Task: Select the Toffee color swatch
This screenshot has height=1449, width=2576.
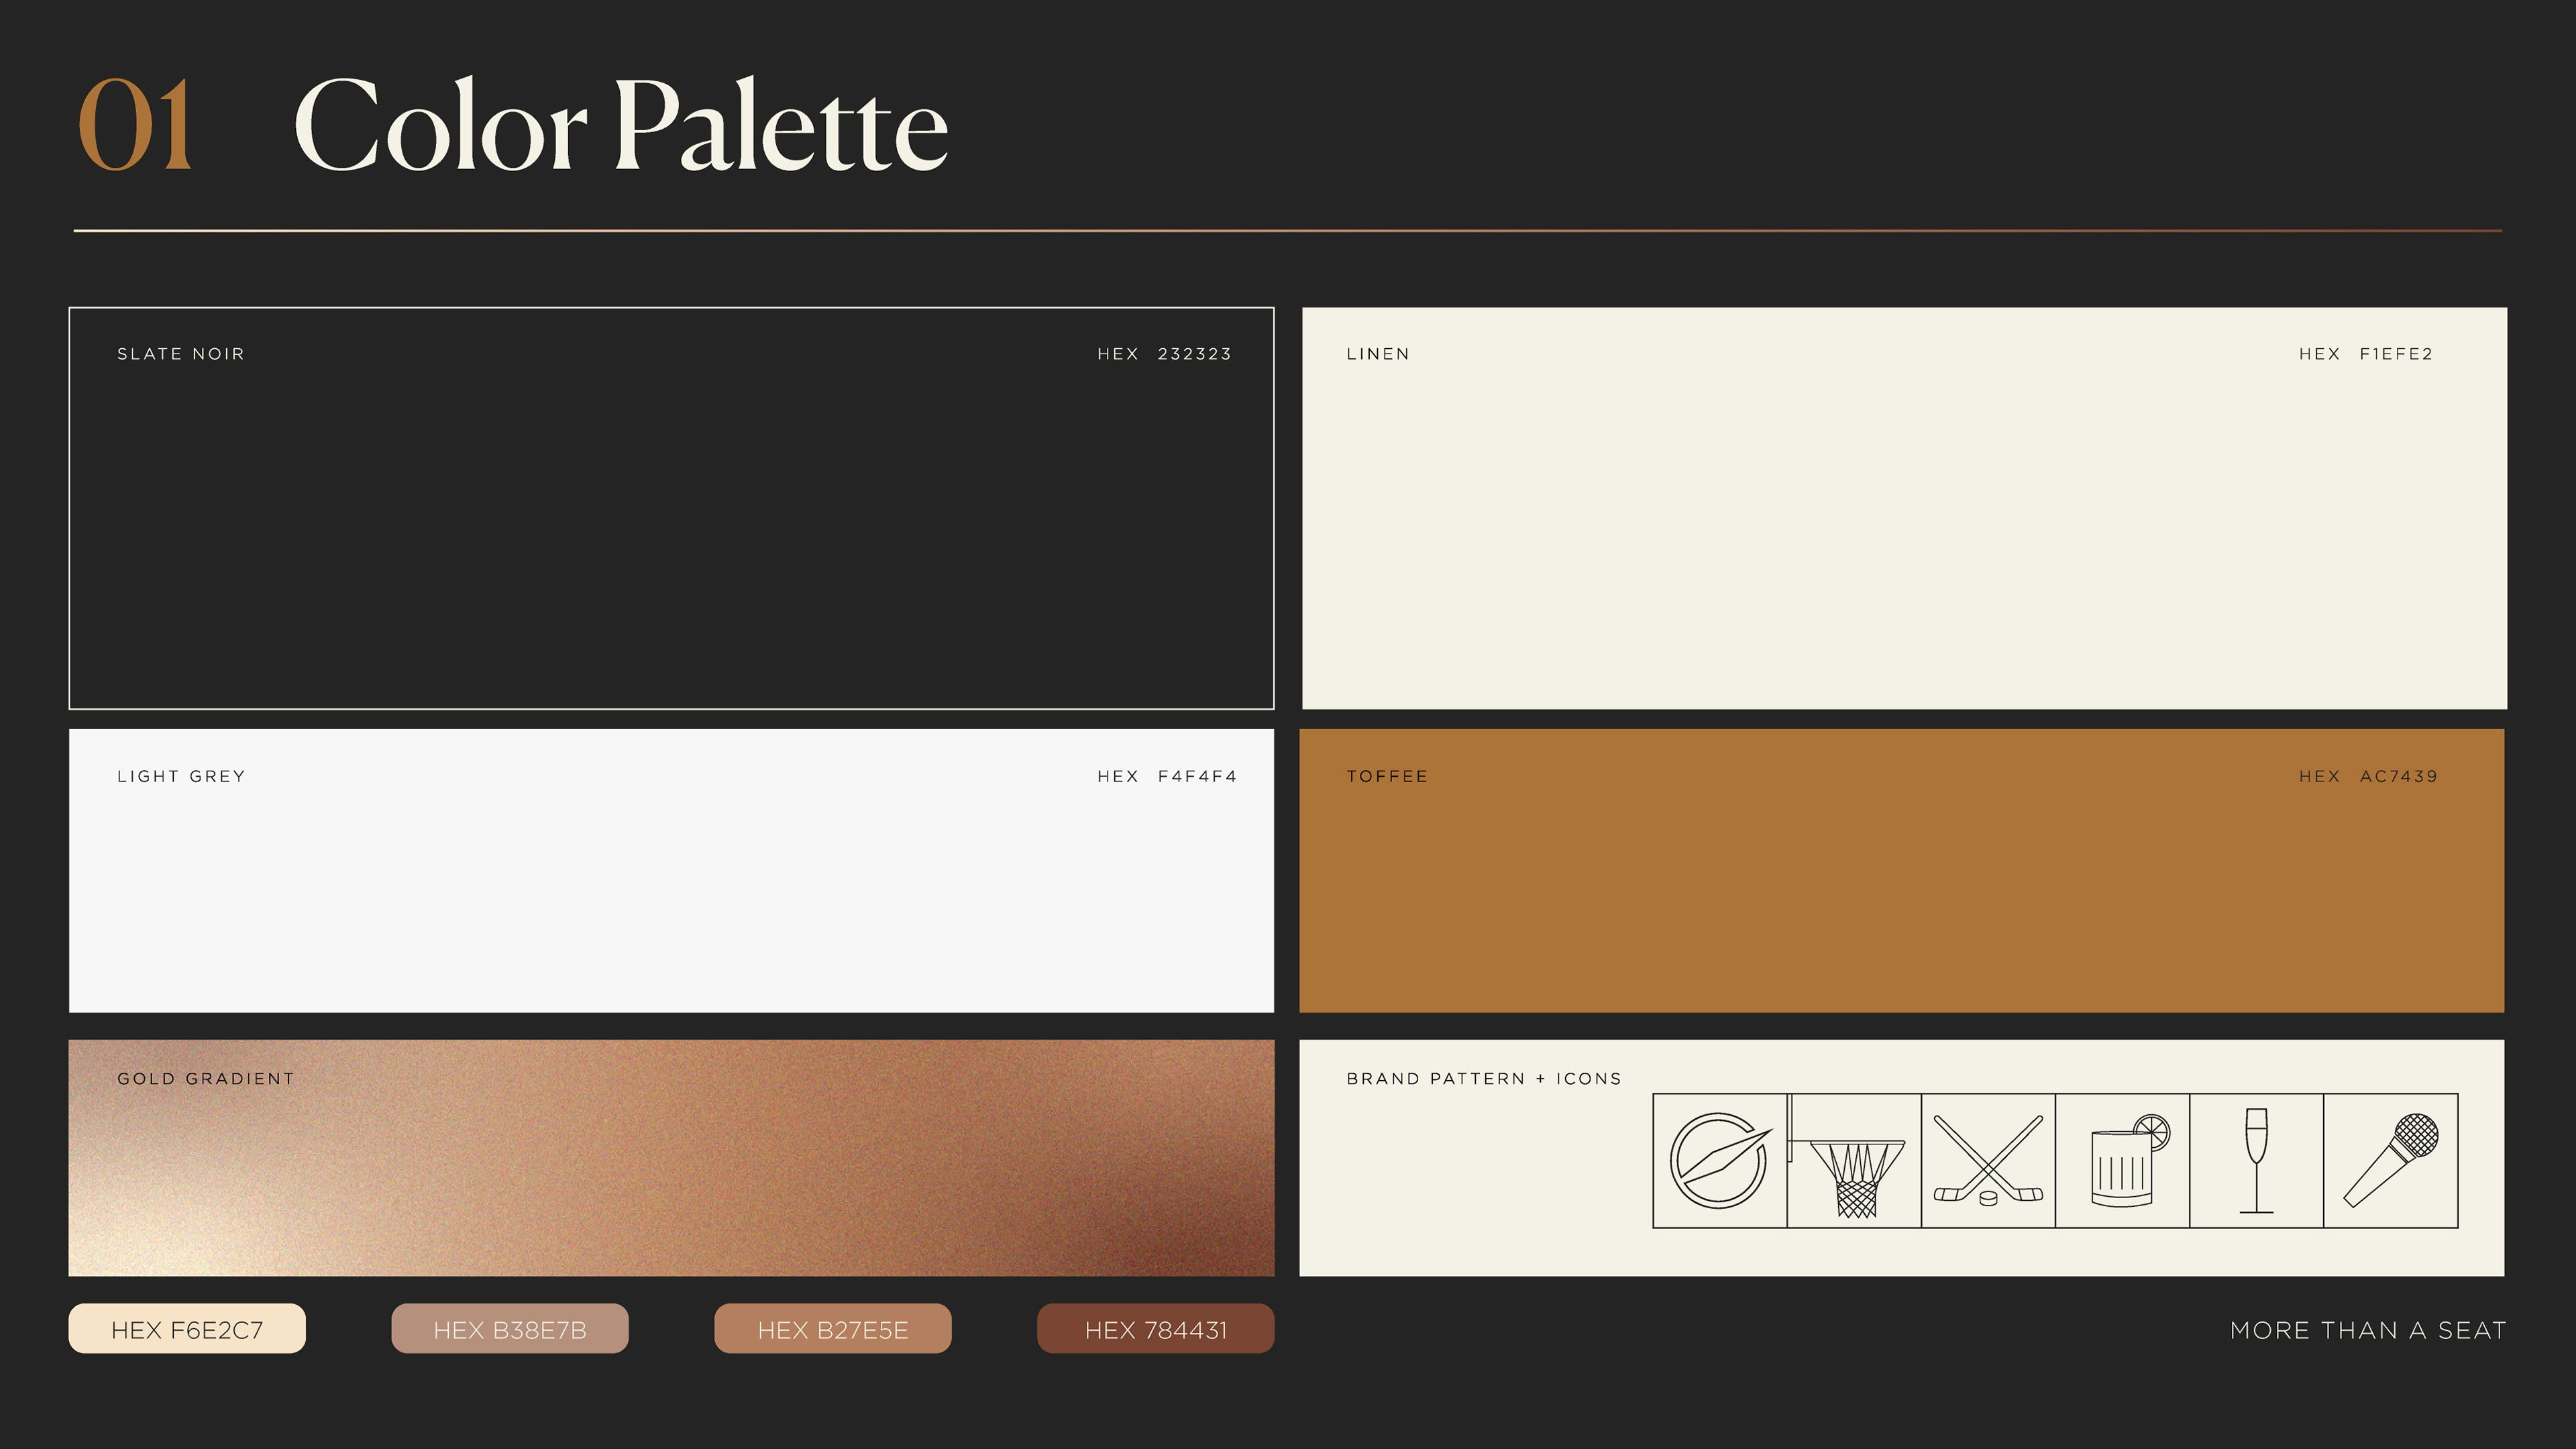Action: 1902,870
